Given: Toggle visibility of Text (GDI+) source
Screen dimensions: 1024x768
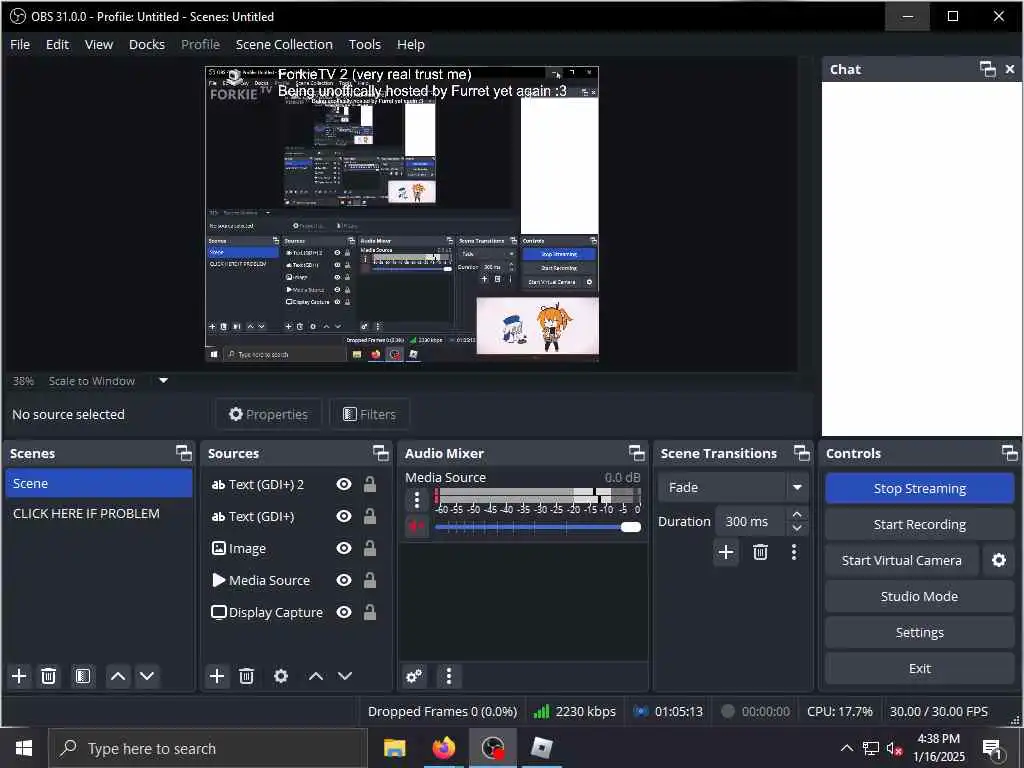Looking at the screenshot, I should [344, 516].
